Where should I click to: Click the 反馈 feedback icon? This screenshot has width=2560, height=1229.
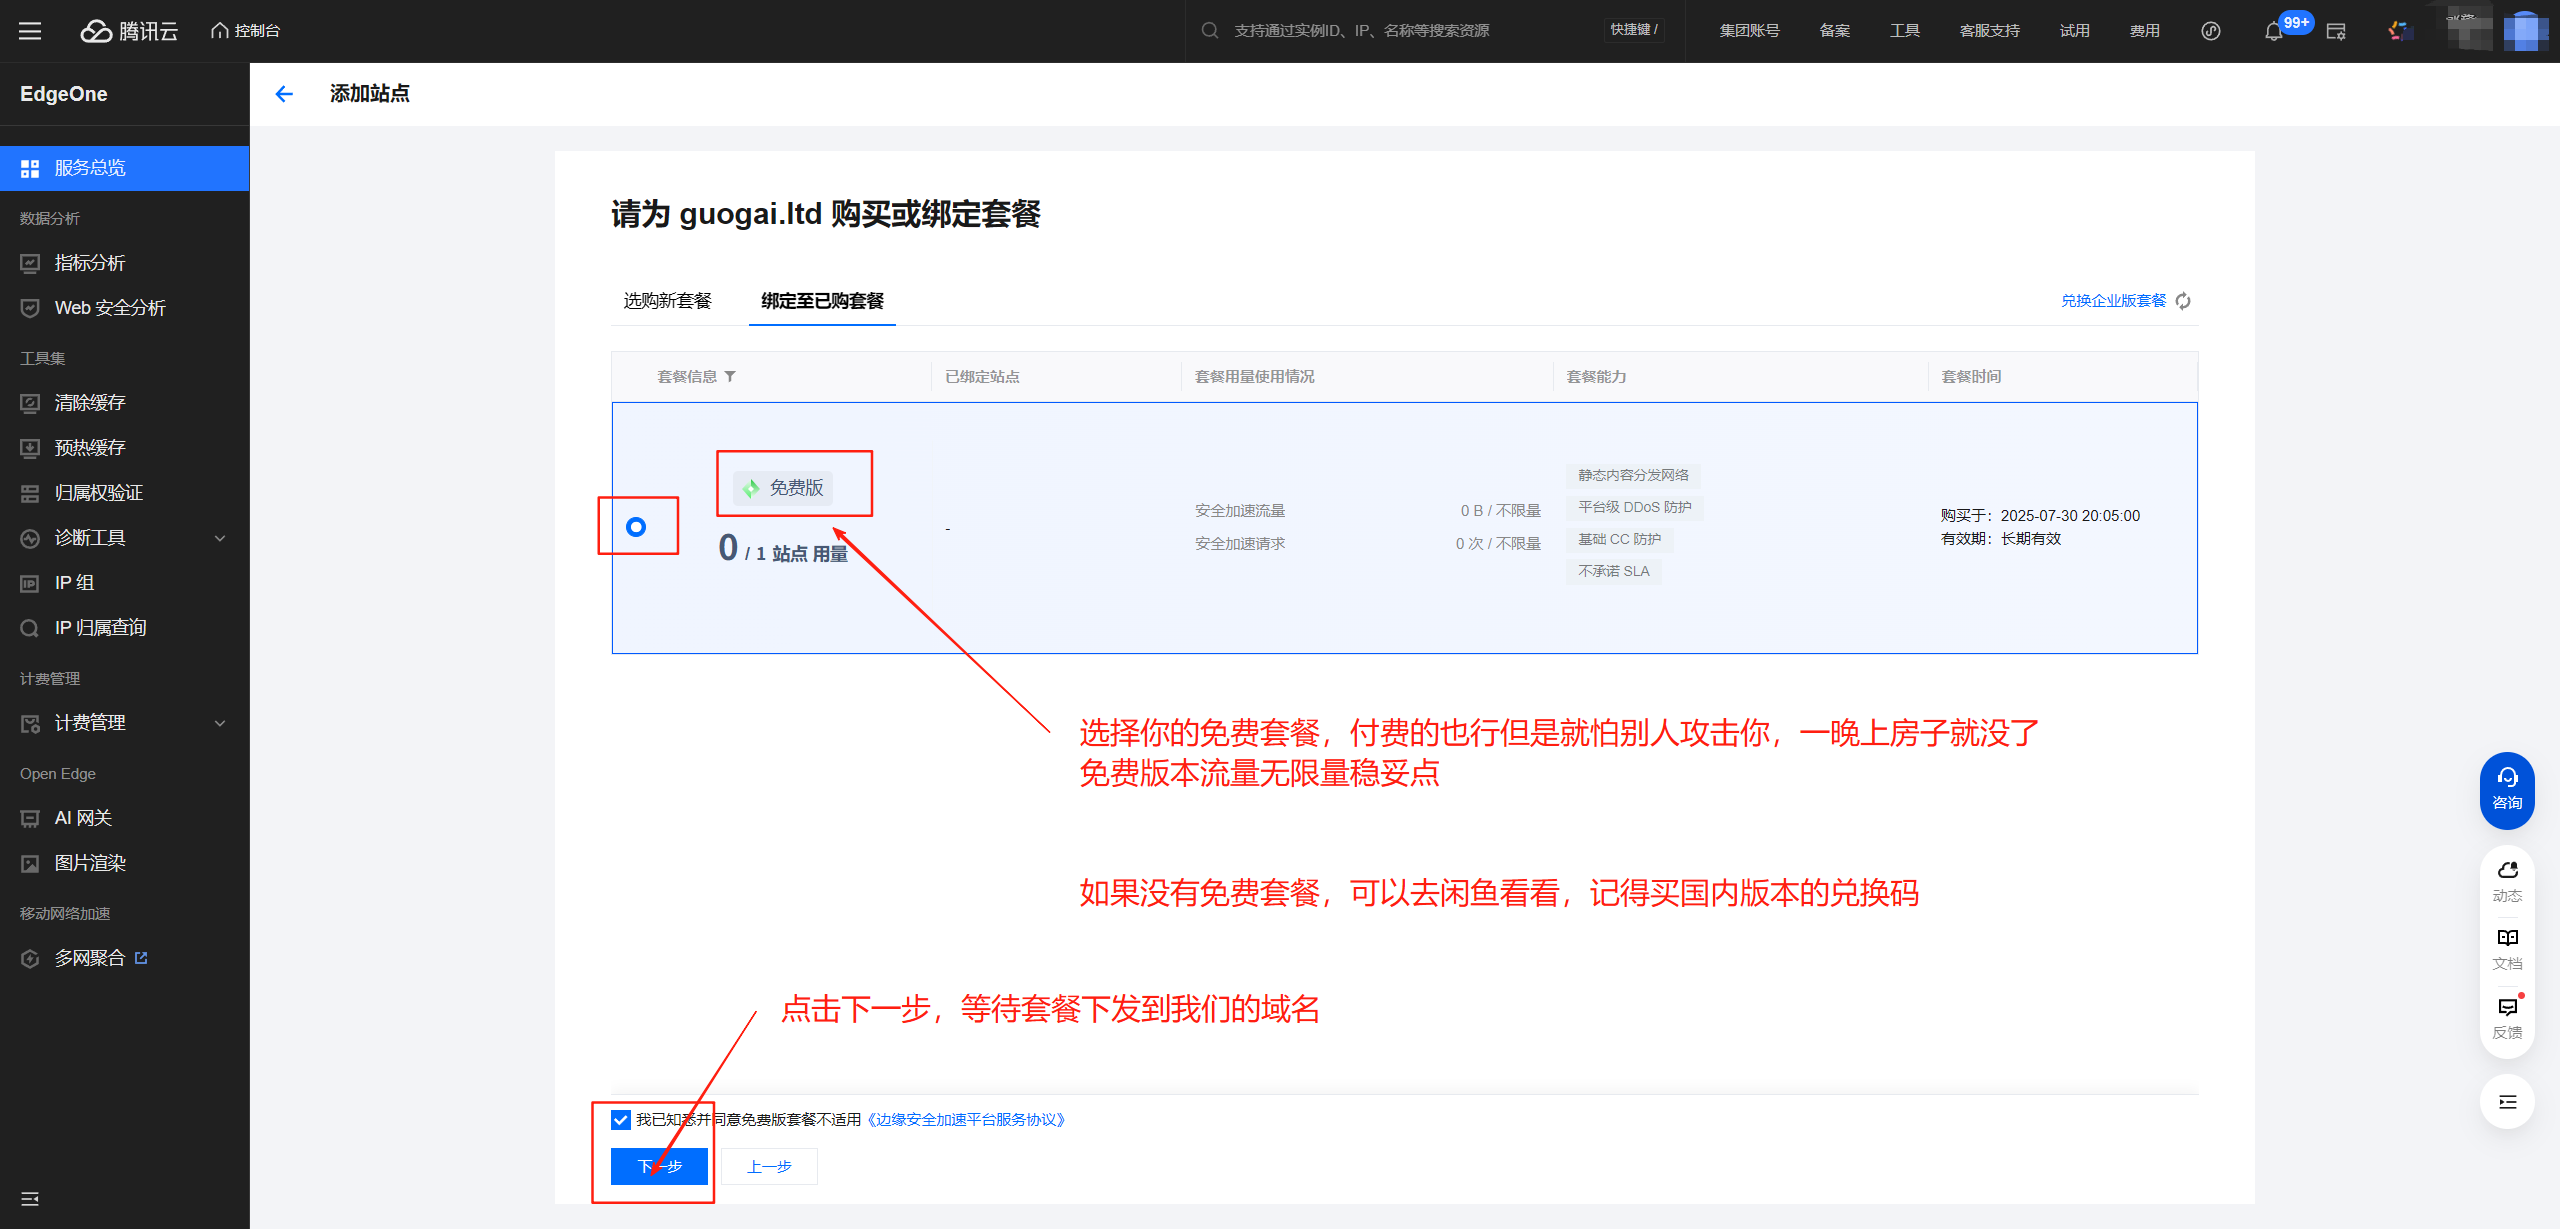pos(2506,1017)
